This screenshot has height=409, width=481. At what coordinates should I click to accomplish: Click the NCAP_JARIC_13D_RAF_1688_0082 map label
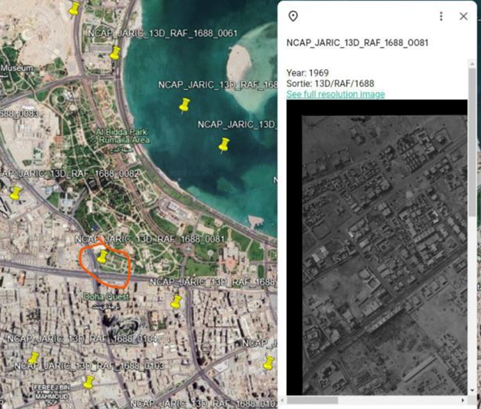click(x=69, y=174)
